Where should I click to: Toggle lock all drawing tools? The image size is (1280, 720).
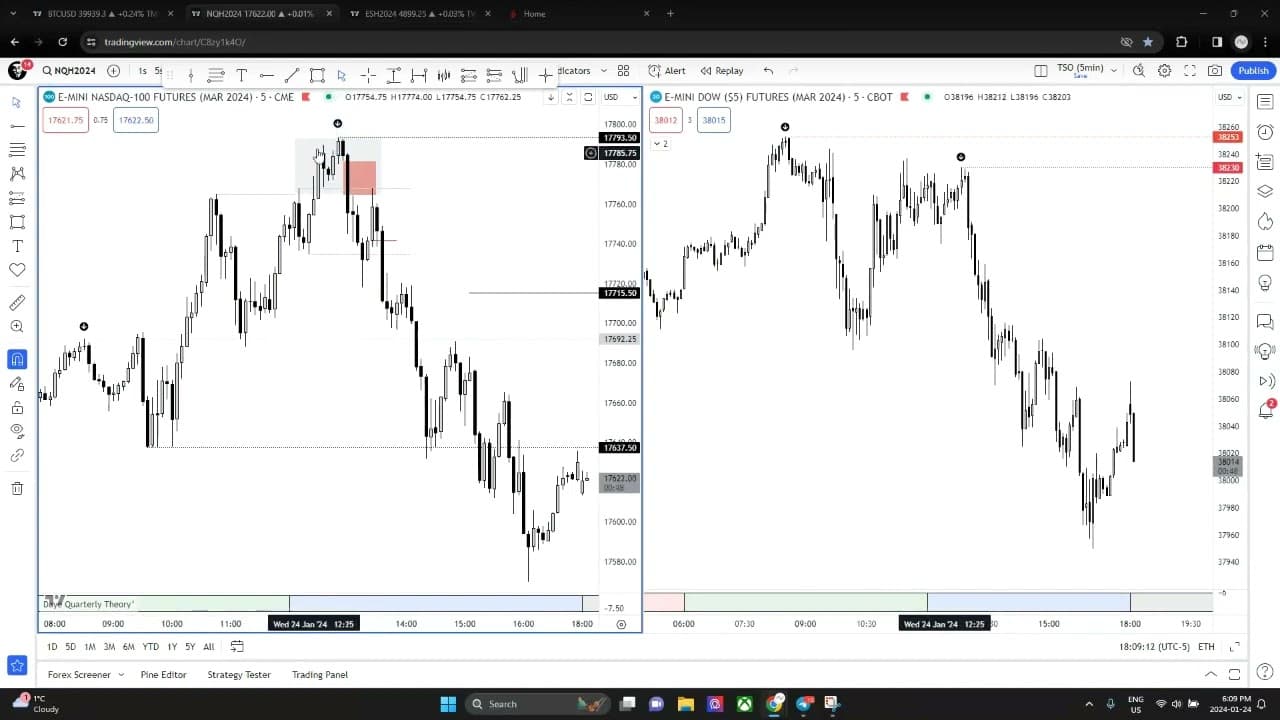[17, 407]
